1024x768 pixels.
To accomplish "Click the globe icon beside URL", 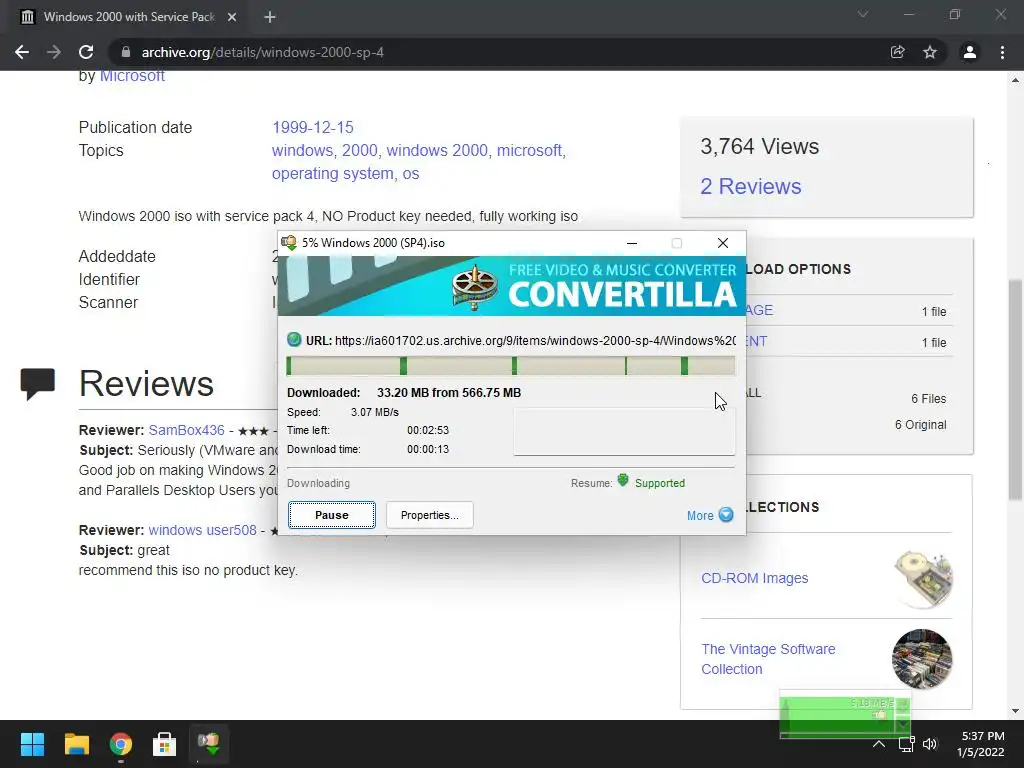I will [294, 340].
